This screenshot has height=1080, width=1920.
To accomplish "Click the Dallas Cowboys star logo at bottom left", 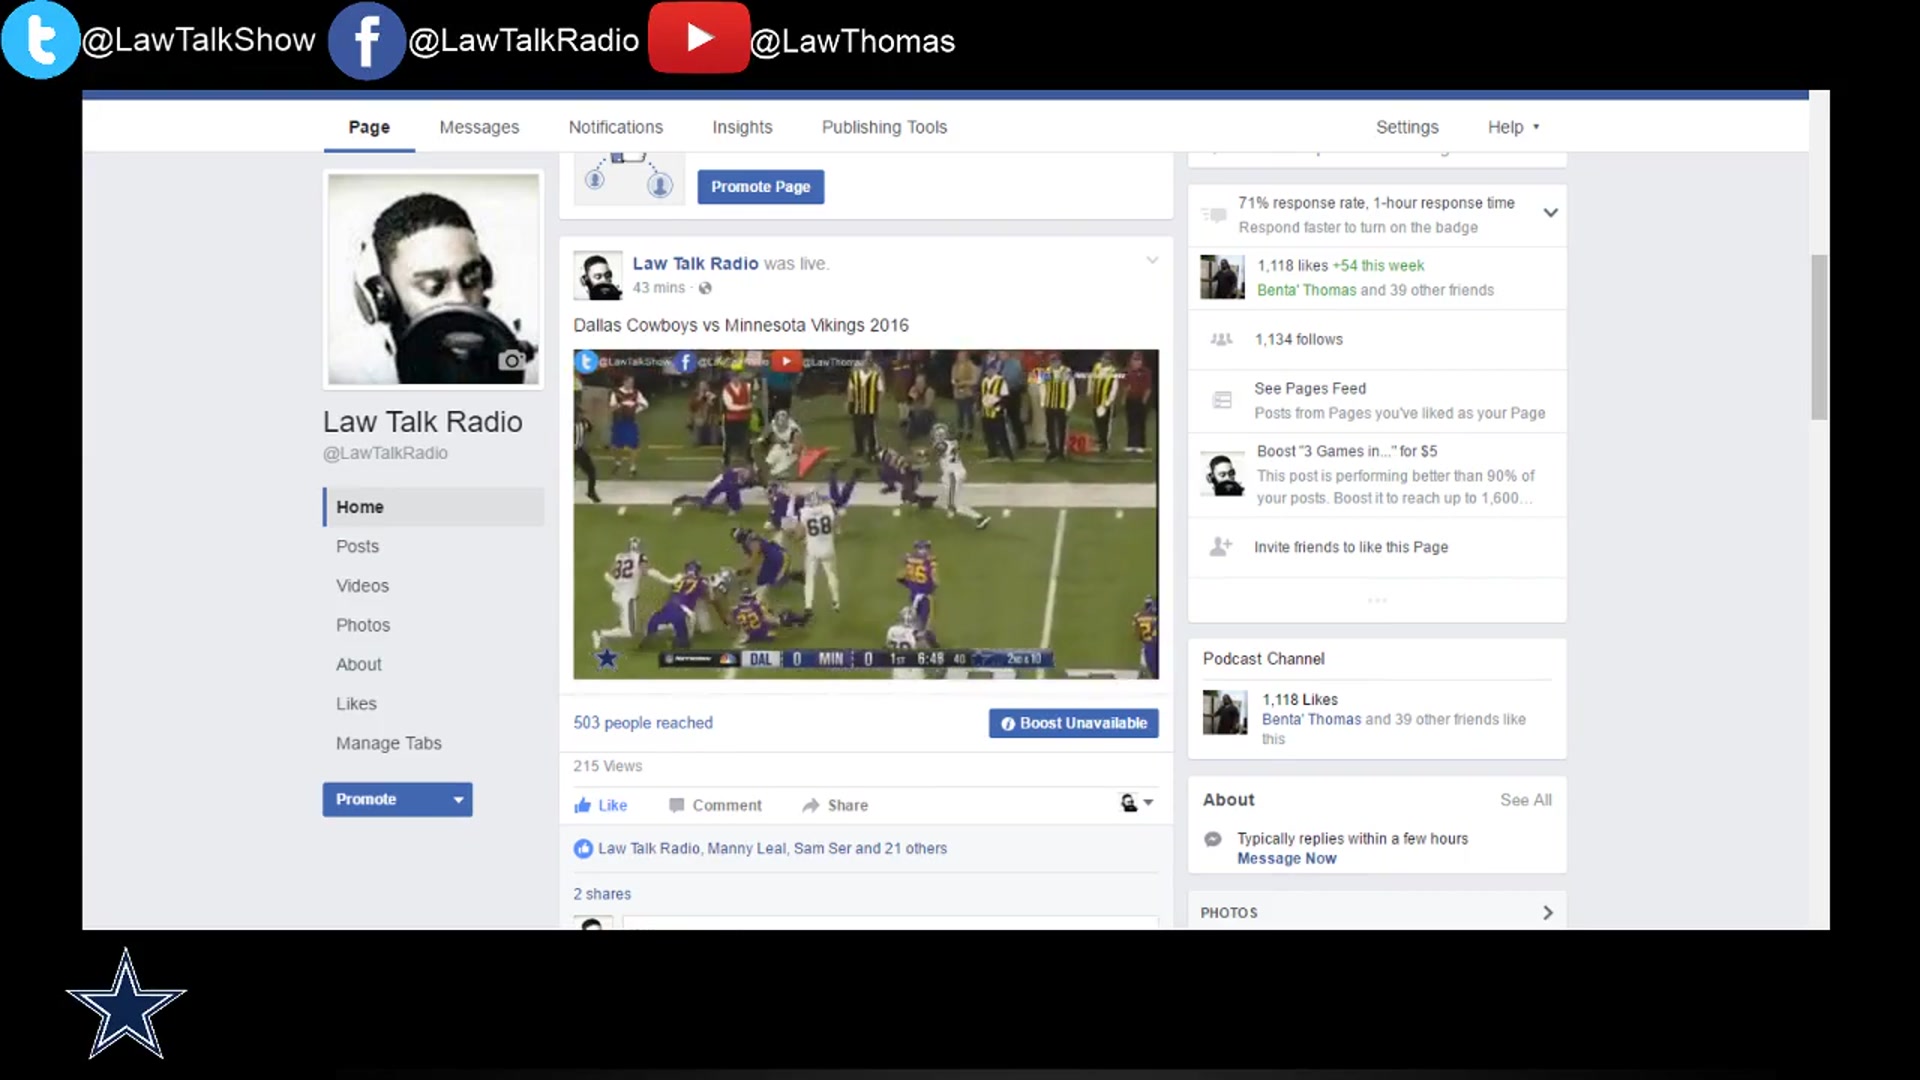I will click(x=126, y=1004).
